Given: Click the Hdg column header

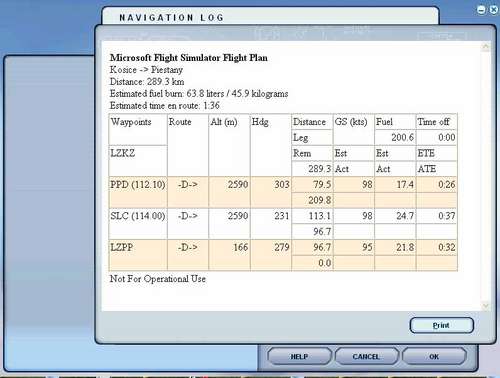Looking at the screenshot, I should click(270, 145).
